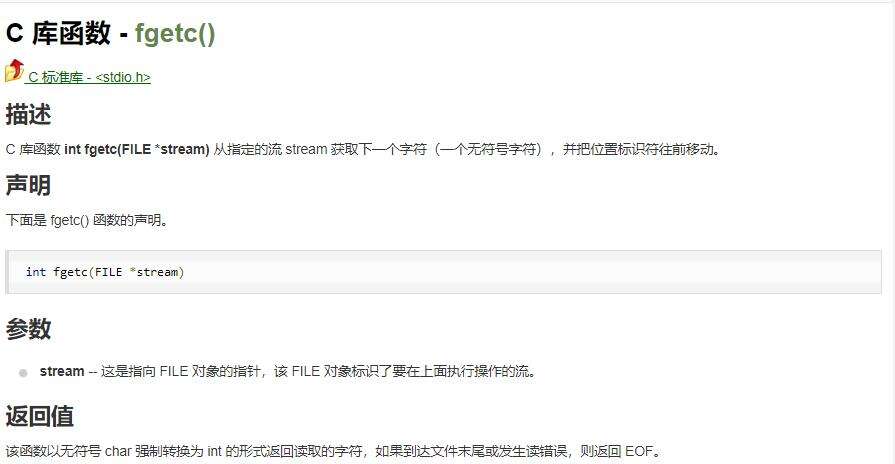Click bold int fgetc(FILE *stream) in description
Screen dimensions: 895x464
[x=137, y=149]
